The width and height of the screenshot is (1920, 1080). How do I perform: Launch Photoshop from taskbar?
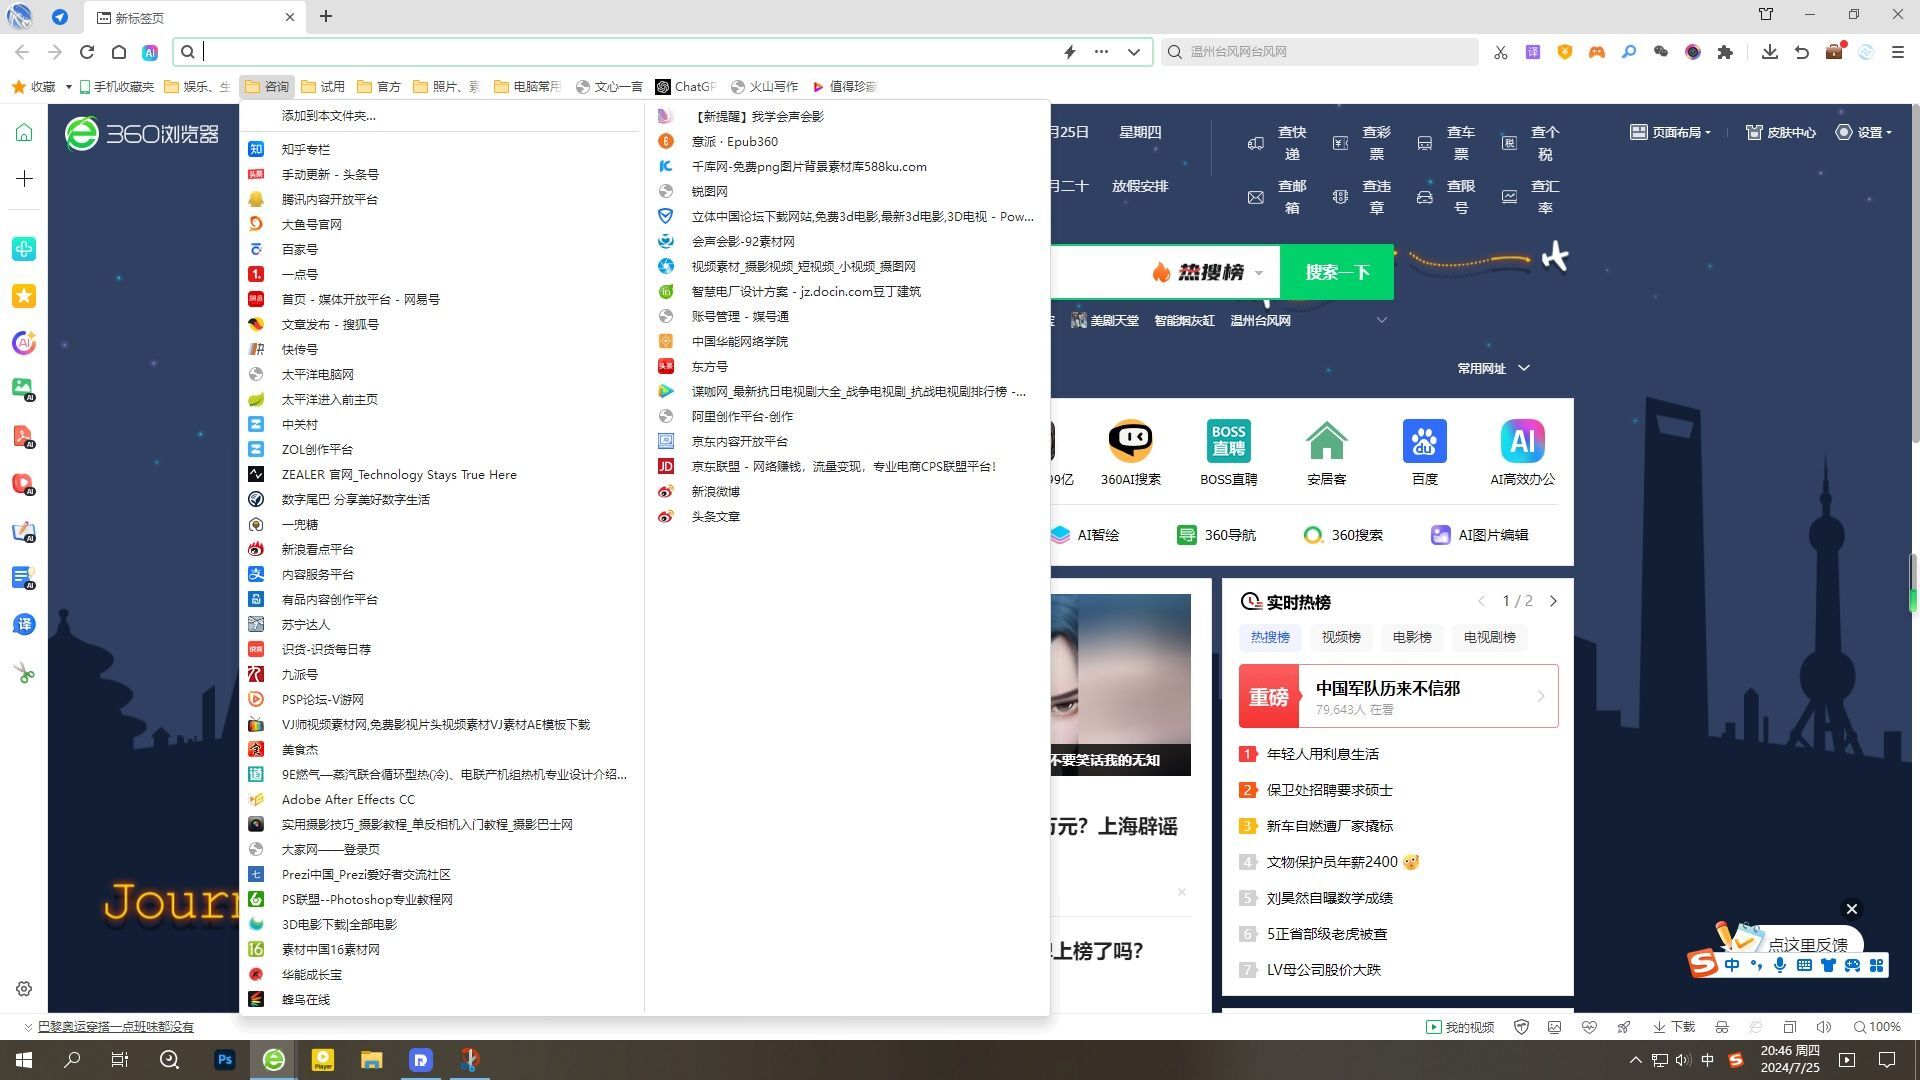[225, 1060]
